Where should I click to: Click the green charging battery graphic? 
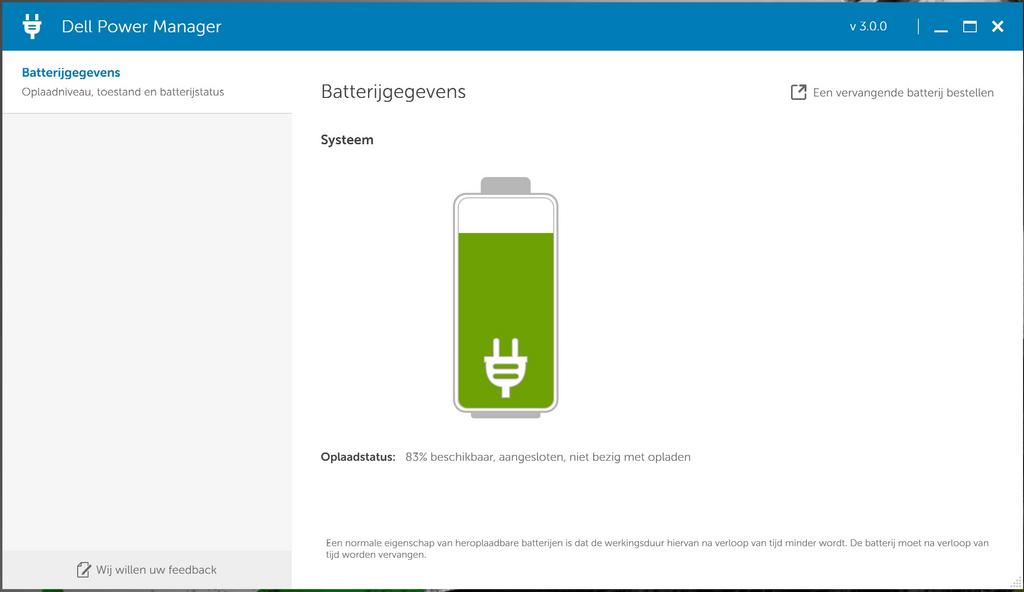pyautogui.click(x=505, y=297)
